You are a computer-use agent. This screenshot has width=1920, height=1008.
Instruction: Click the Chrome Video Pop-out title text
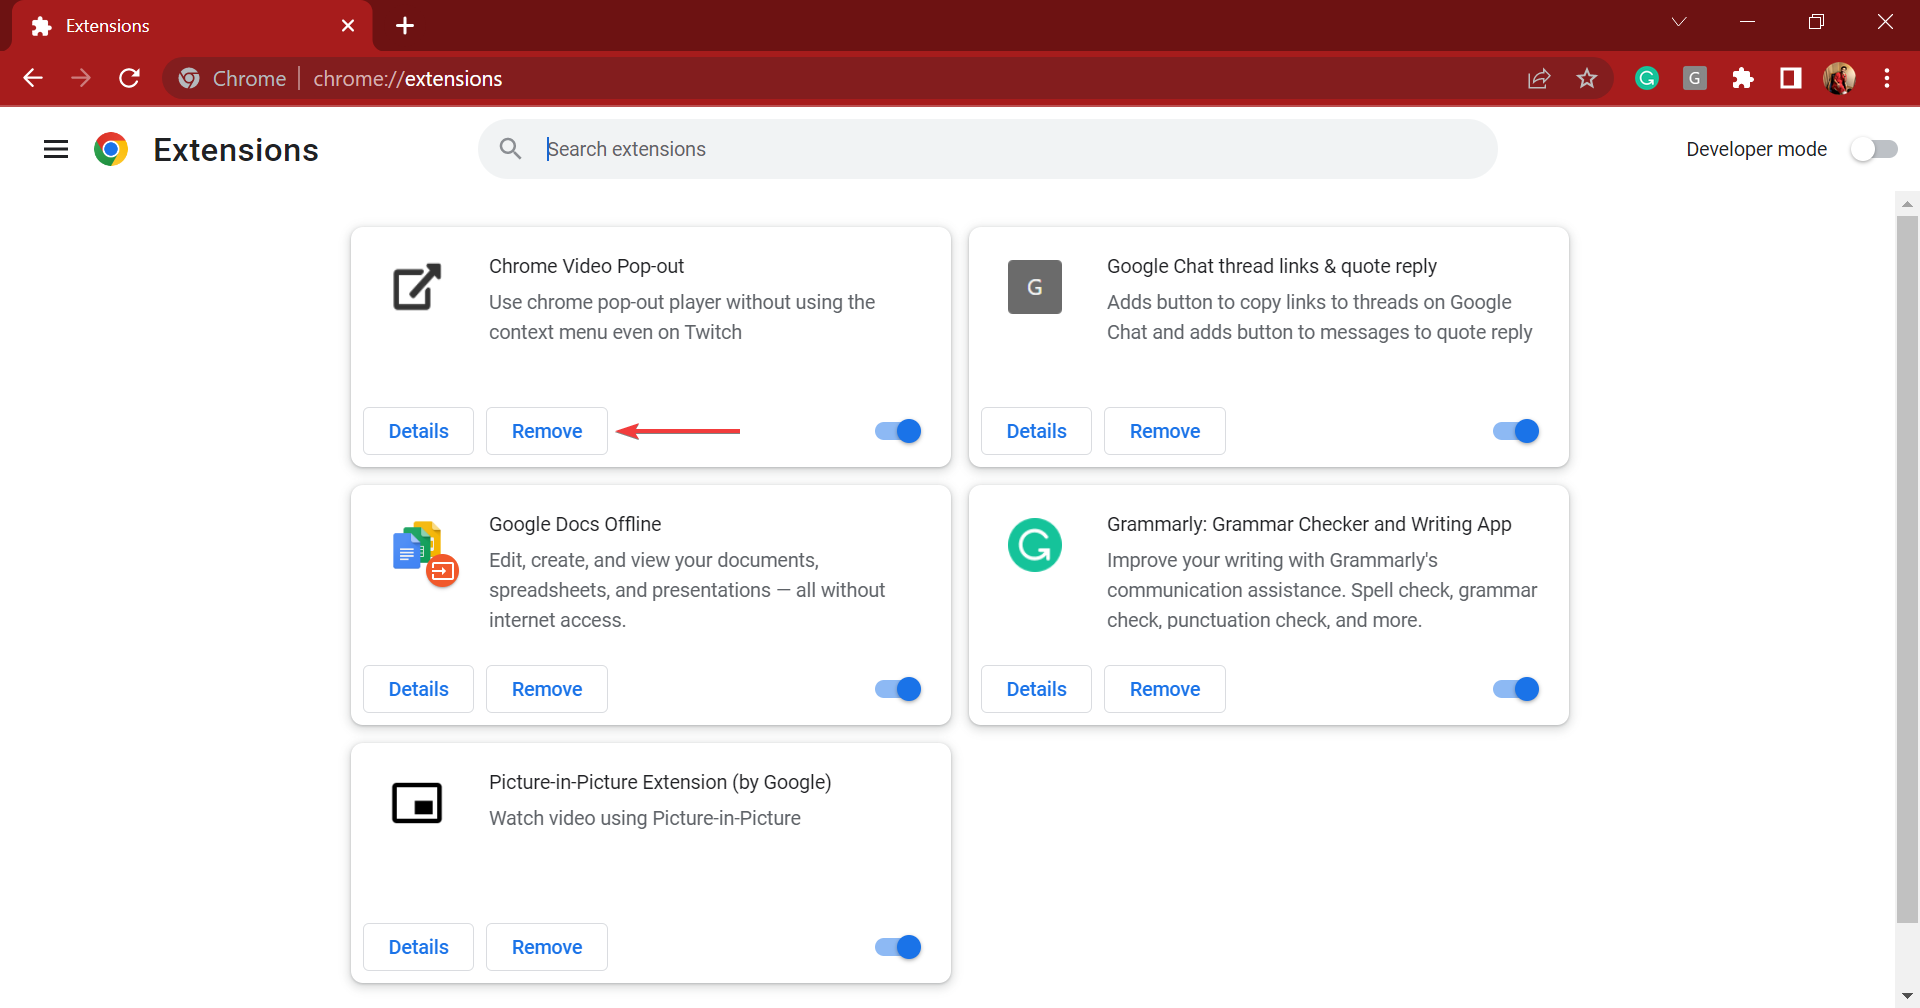(x=586, y=266)
